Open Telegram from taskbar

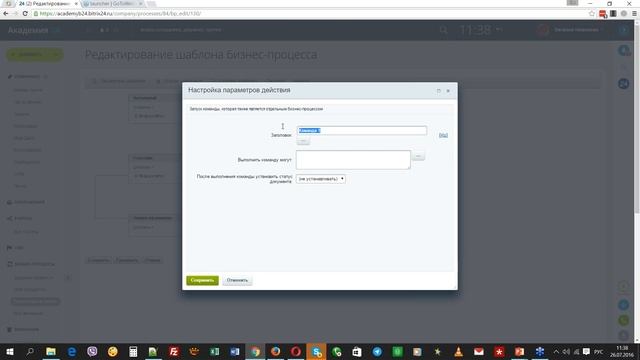(x=377, y=351)
